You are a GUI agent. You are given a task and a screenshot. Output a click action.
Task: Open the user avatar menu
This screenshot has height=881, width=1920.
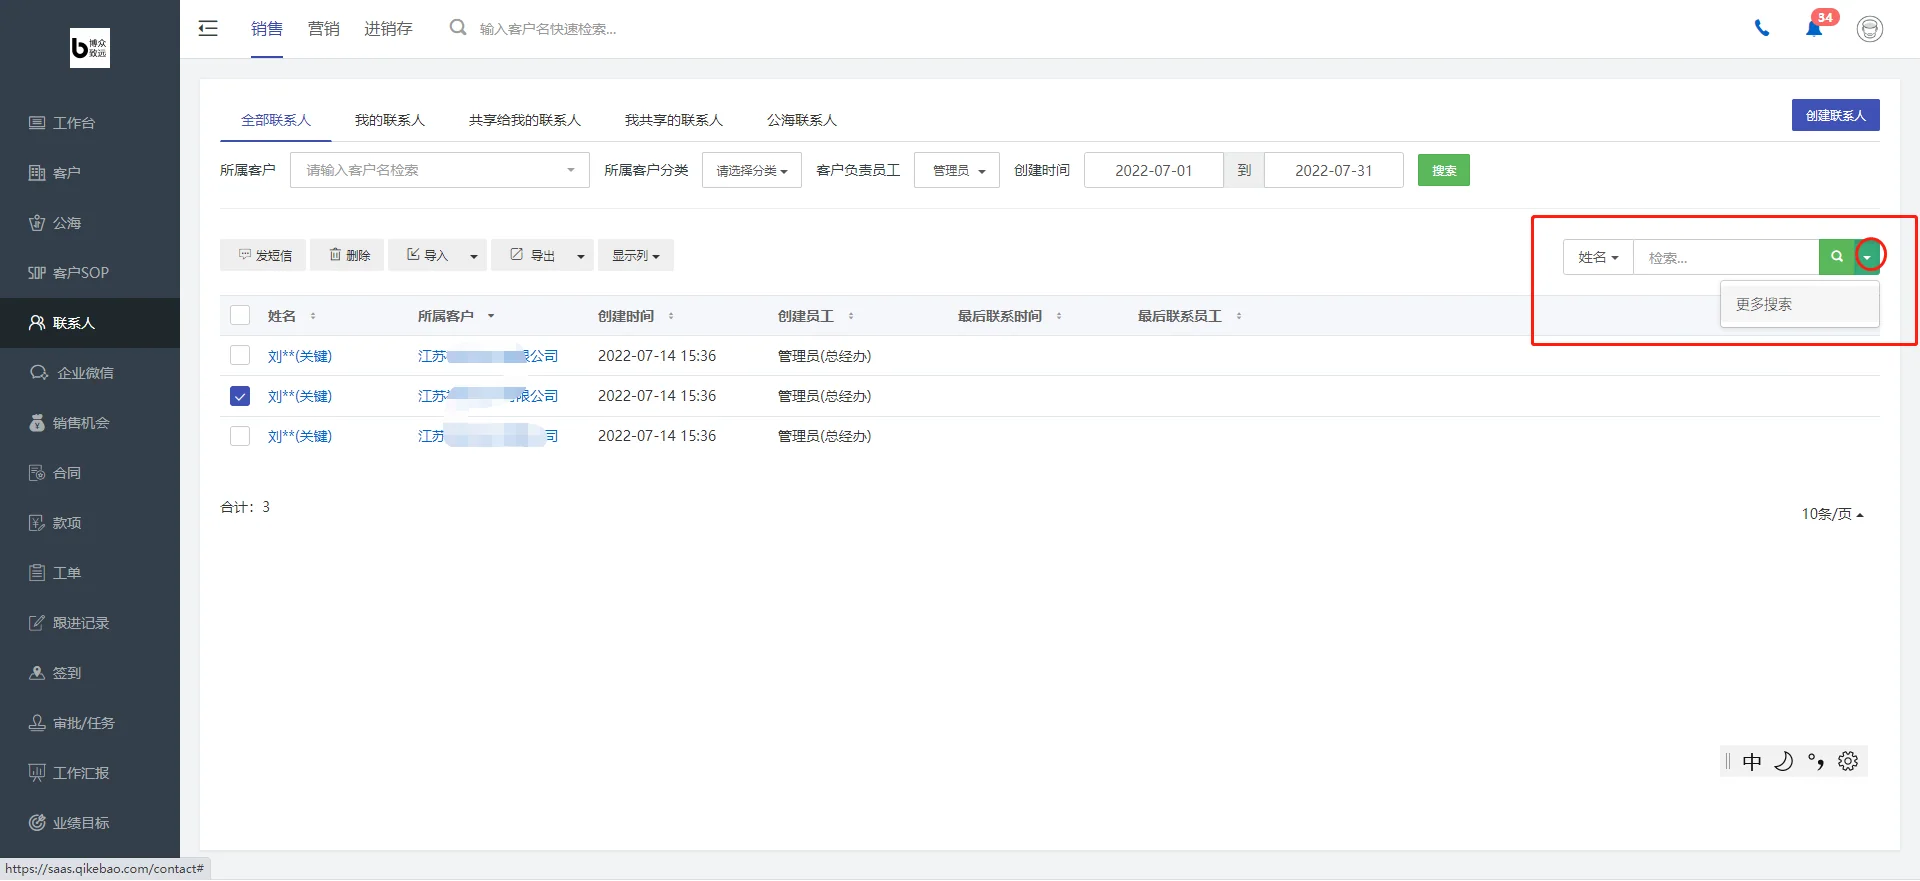[x=1870, y=29]
